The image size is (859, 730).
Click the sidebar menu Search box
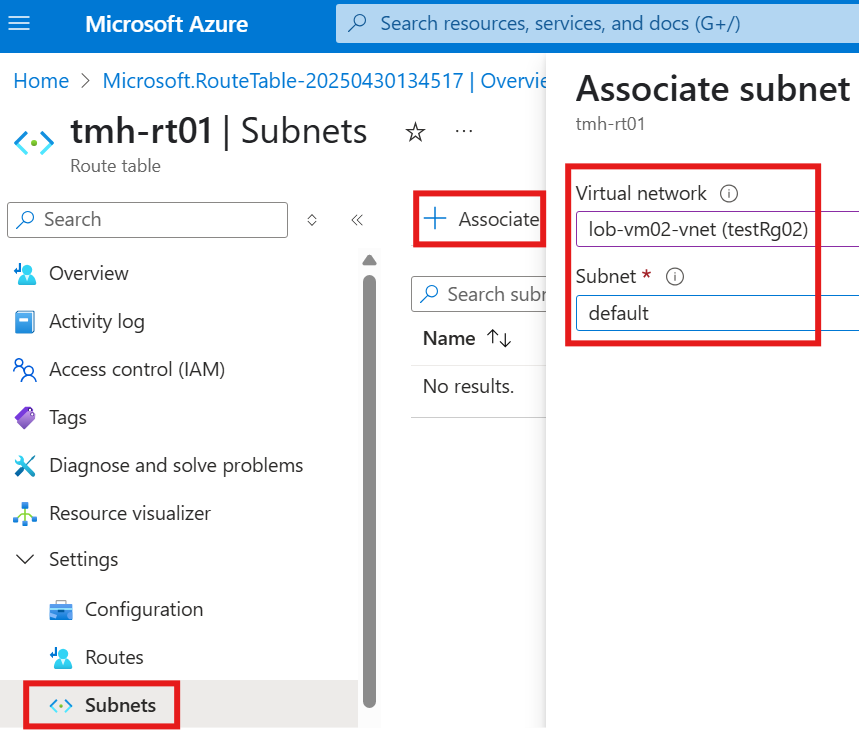tap(147, 220)
